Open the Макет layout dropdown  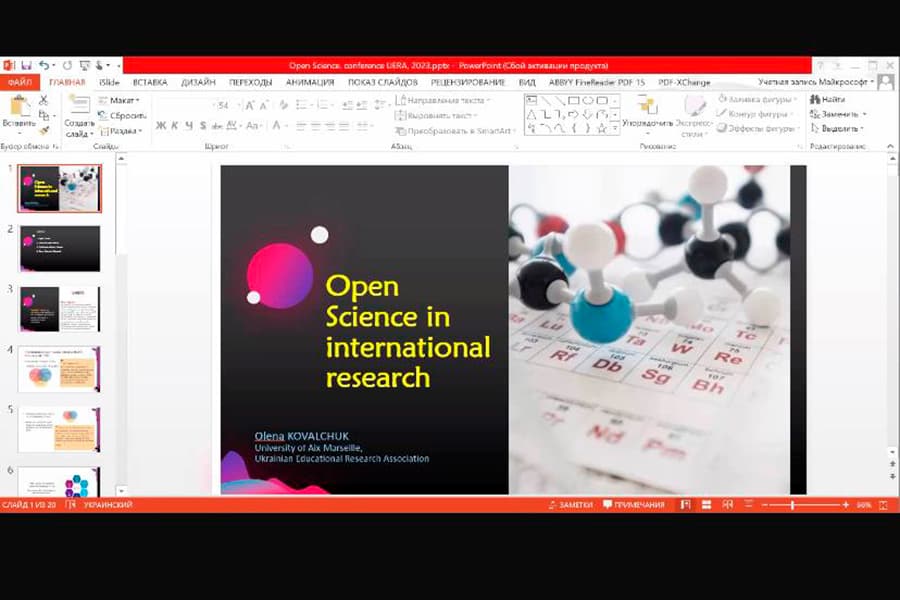tap(120, 100)
